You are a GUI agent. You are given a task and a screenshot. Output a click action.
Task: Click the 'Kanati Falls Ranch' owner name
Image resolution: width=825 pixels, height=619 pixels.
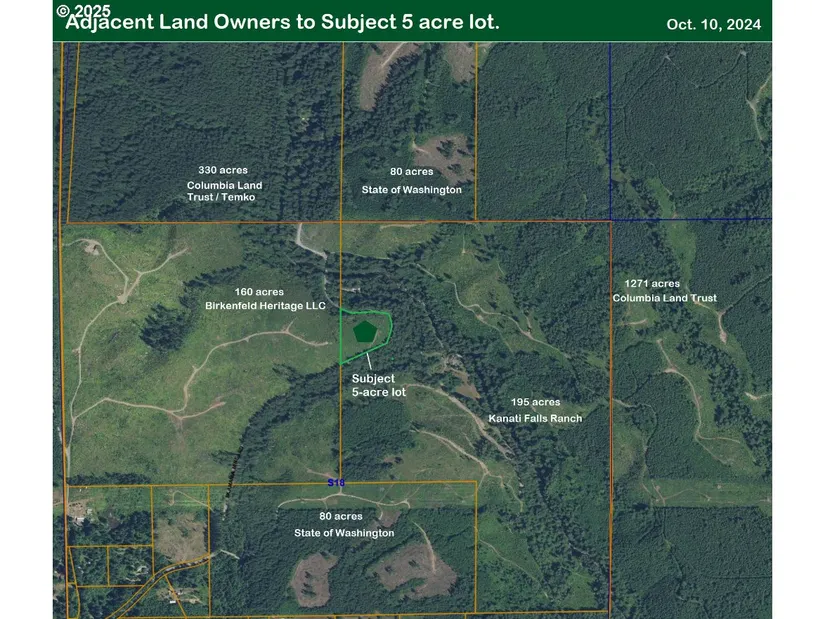click(534, 418)
